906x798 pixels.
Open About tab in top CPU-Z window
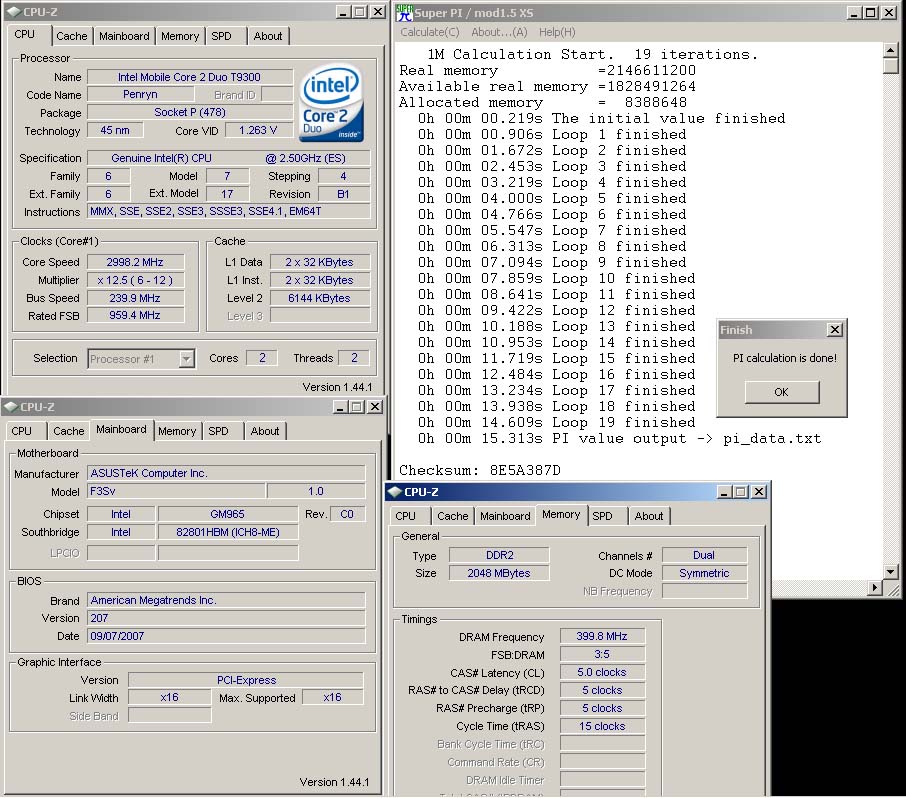pyautogui.click(x=268, y=36)
